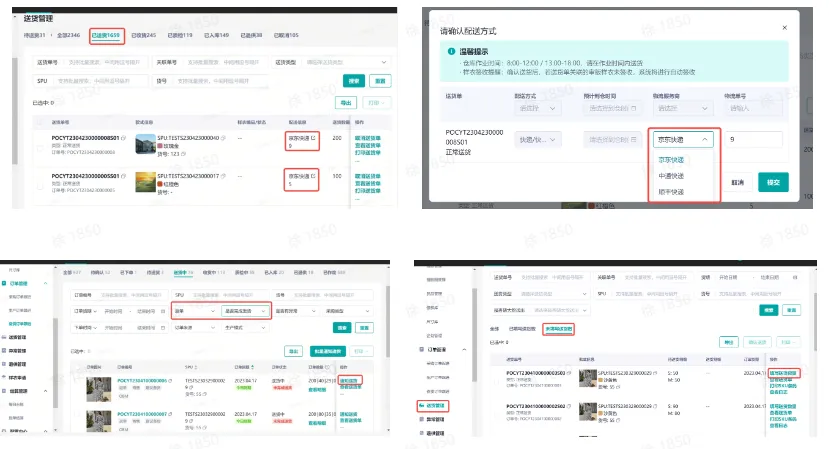
Task: Switch to 已收货245 tab
Action: [144, 35]
